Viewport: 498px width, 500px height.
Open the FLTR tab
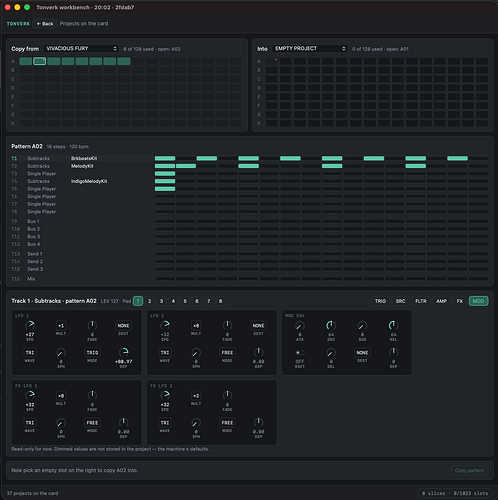click(x=421, y=301)
